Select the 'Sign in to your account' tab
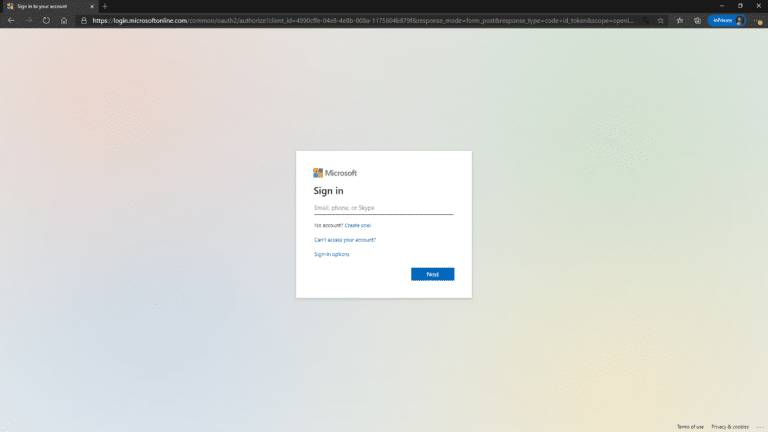This screenshot has width=768, height=432. click(45, 6)
